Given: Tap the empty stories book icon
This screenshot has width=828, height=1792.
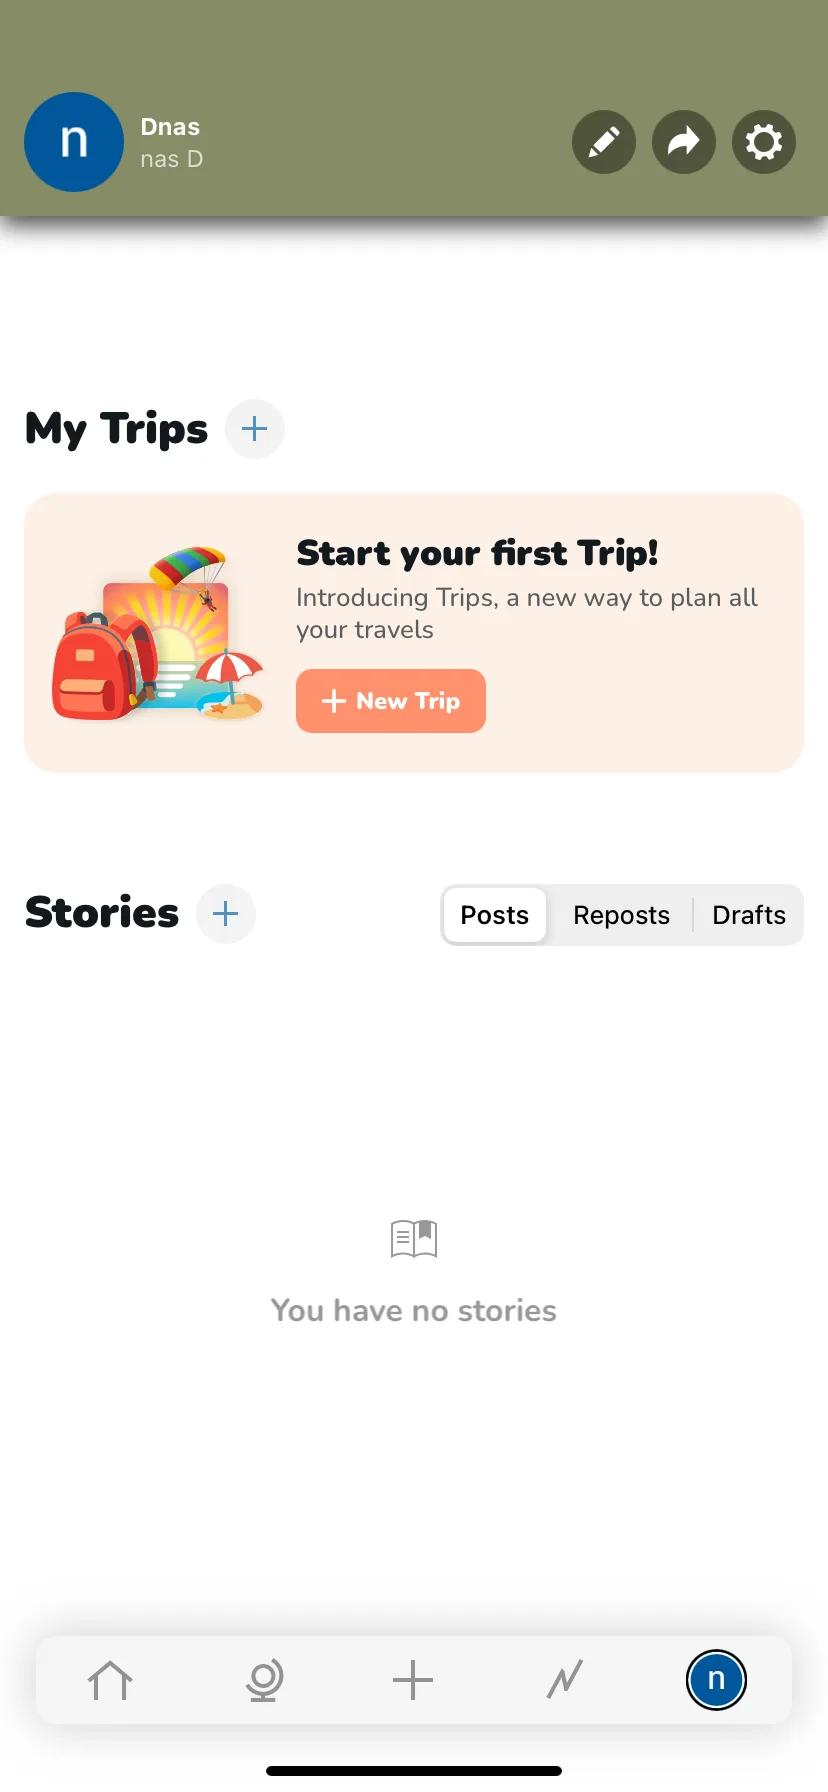Looking at the screenshot, I should 414,1239.
